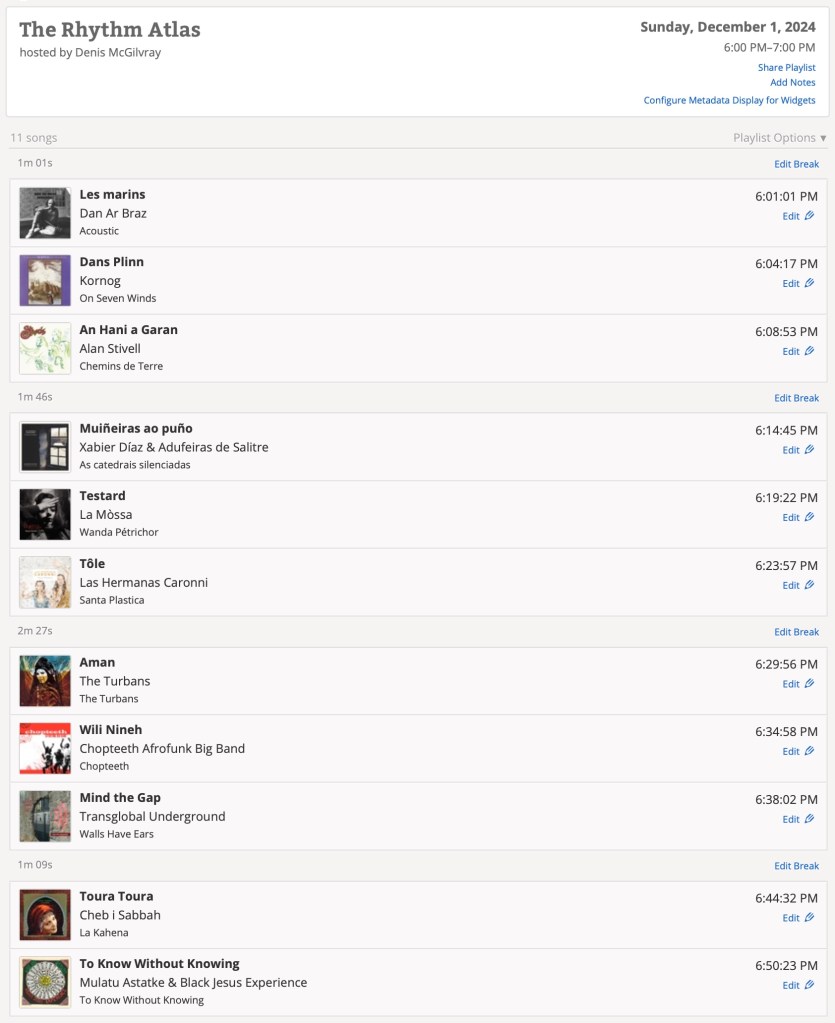Open the Playlist Options dropdown

click(x=779, y=138)
